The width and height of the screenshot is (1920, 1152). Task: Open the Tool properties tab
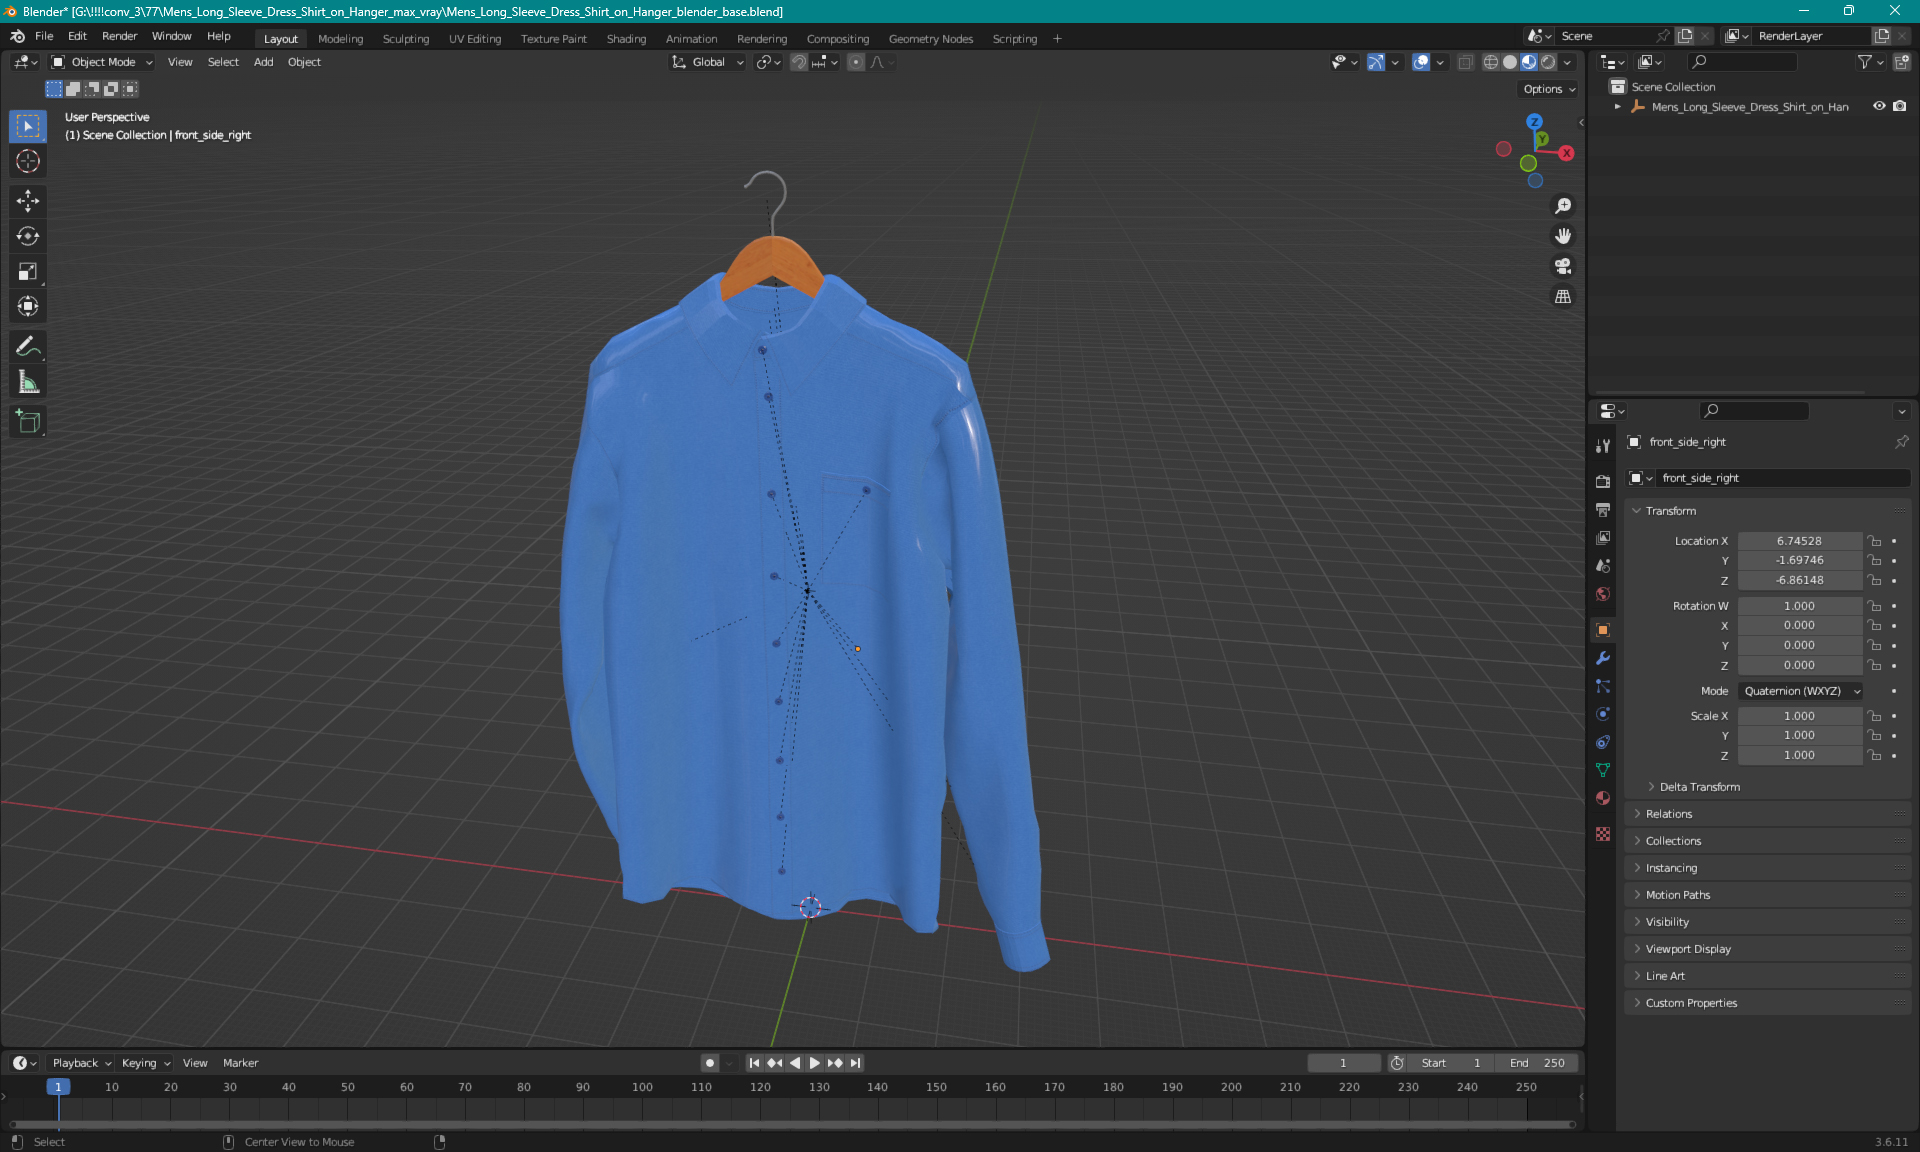1603,446
